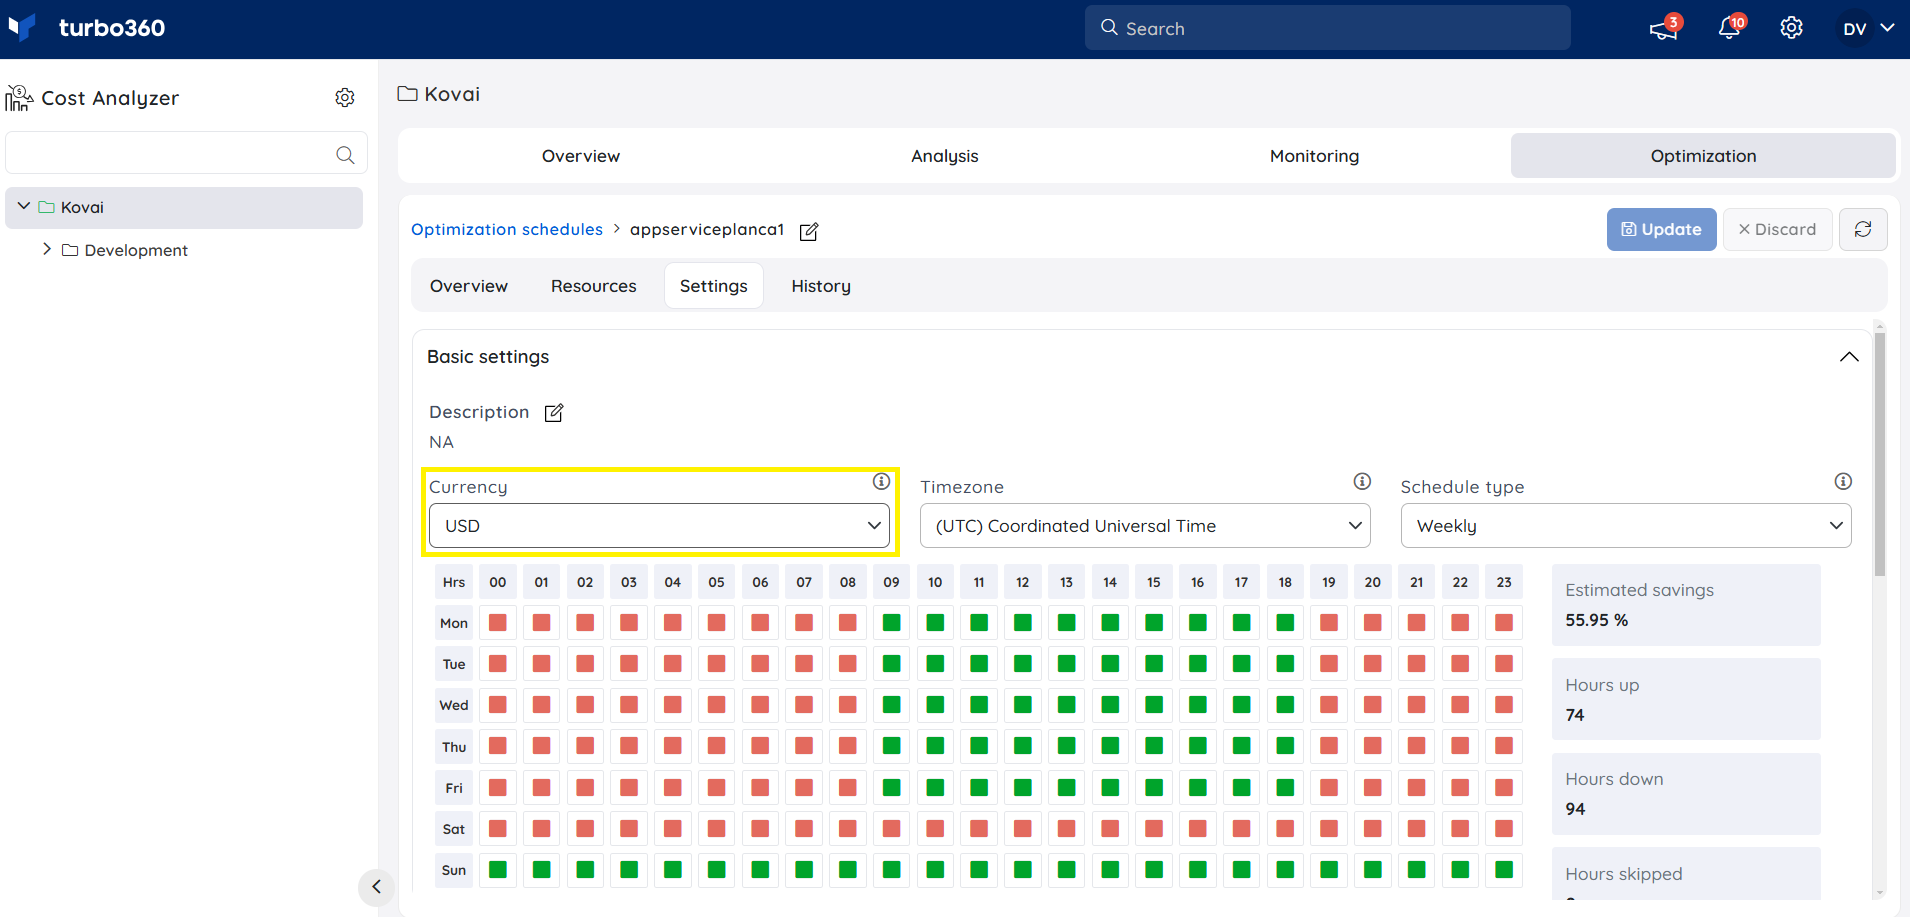Open the Cost Analyzer settings gear
Image resolution: width=1910 pixels, height=917 pixels.
click(x=345, y=97)
